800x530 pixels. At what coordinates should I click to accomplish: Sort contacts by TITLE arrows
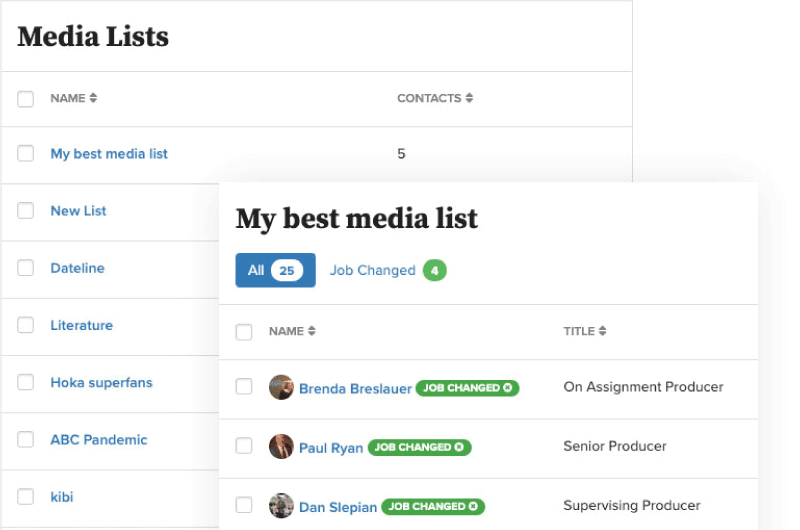pos(603,331)
